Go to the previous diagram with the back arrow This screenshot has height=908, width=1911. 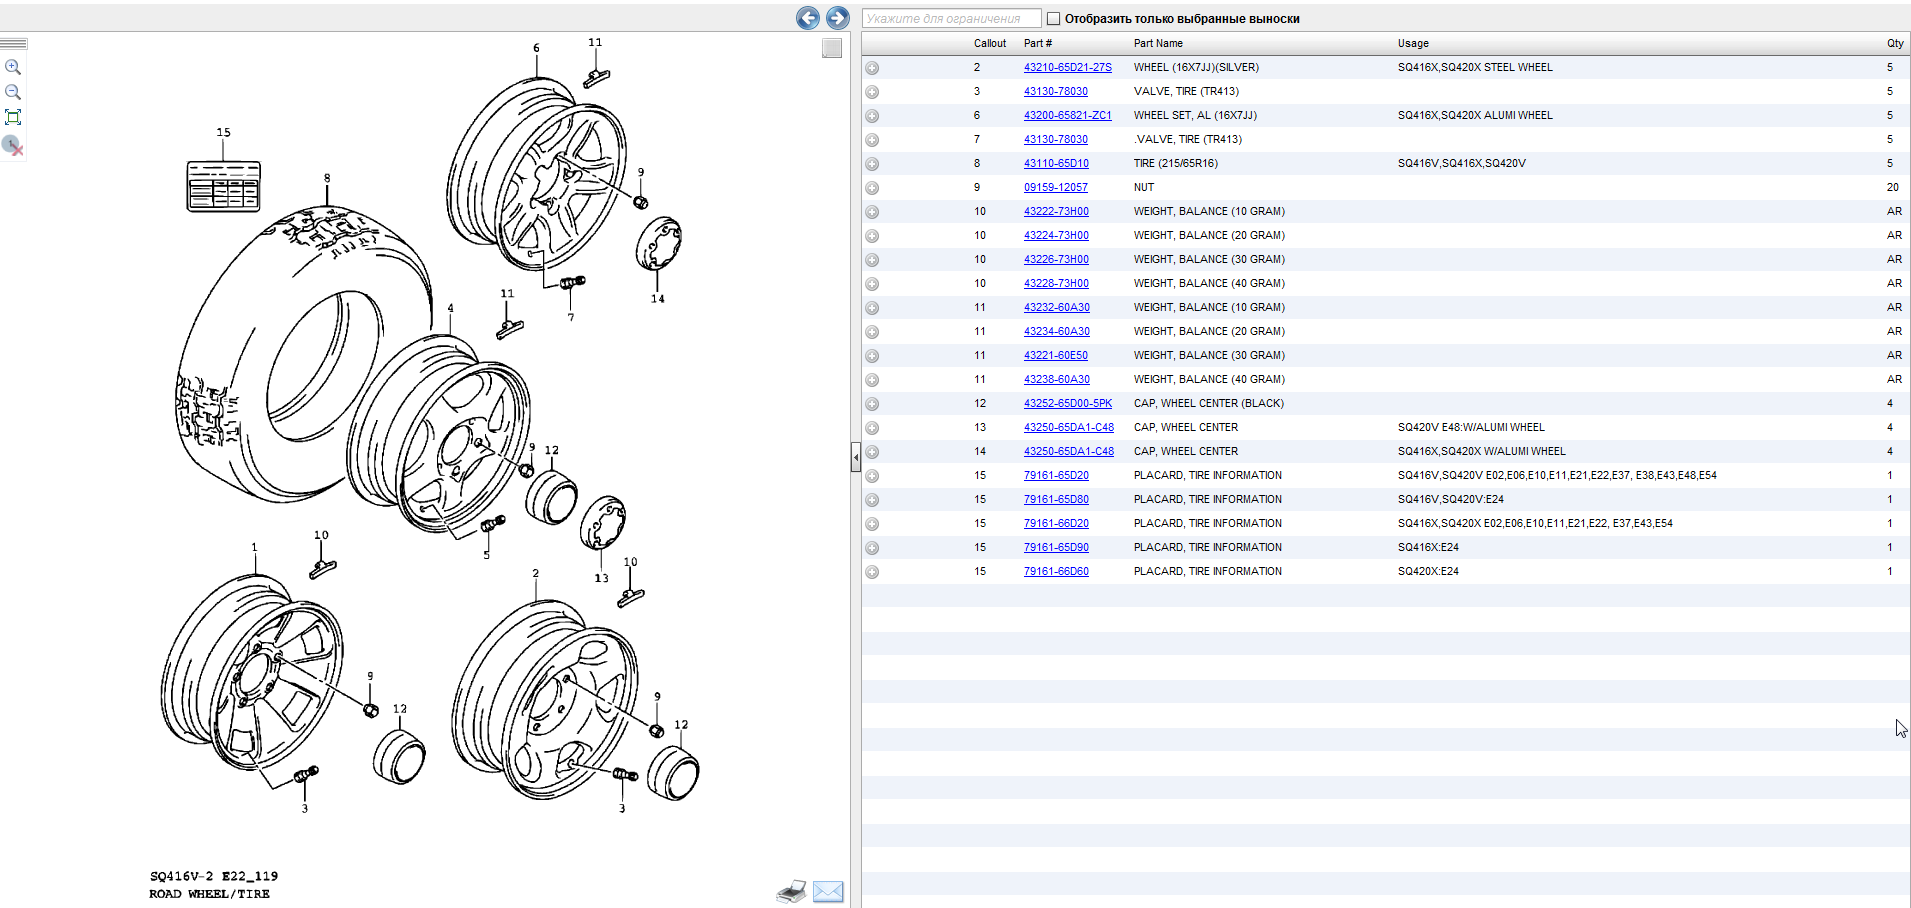[x=808, y=18]
